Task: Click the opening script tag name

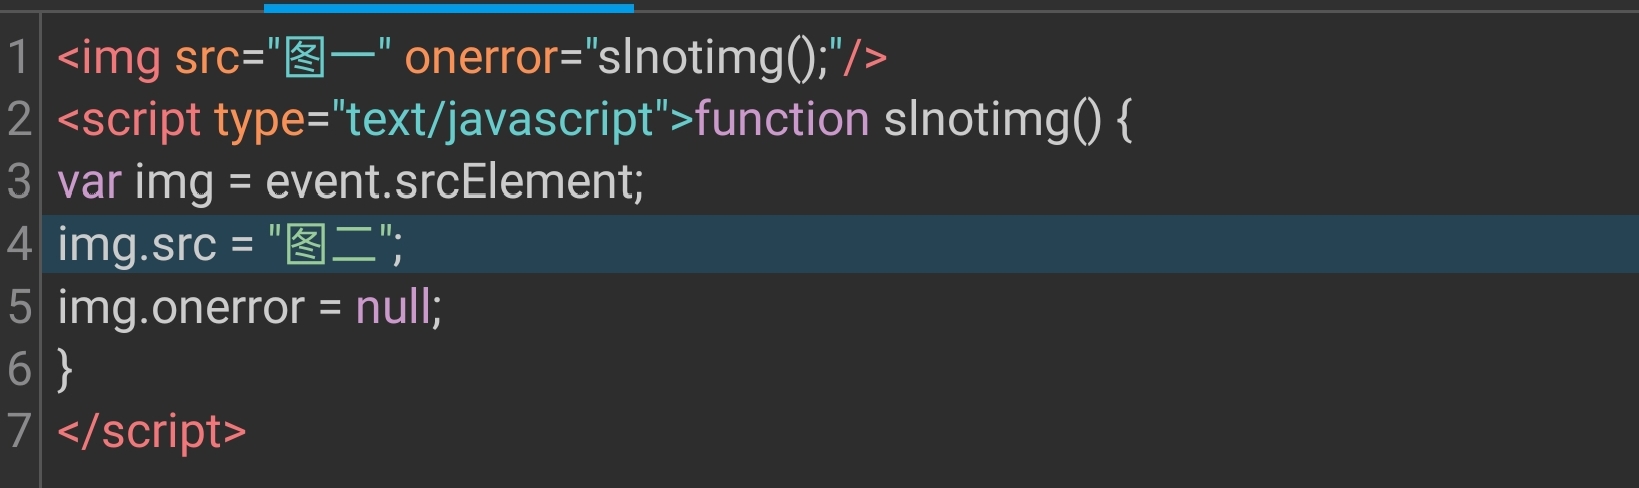Action: pyautogui.click(x=141, y=120)
